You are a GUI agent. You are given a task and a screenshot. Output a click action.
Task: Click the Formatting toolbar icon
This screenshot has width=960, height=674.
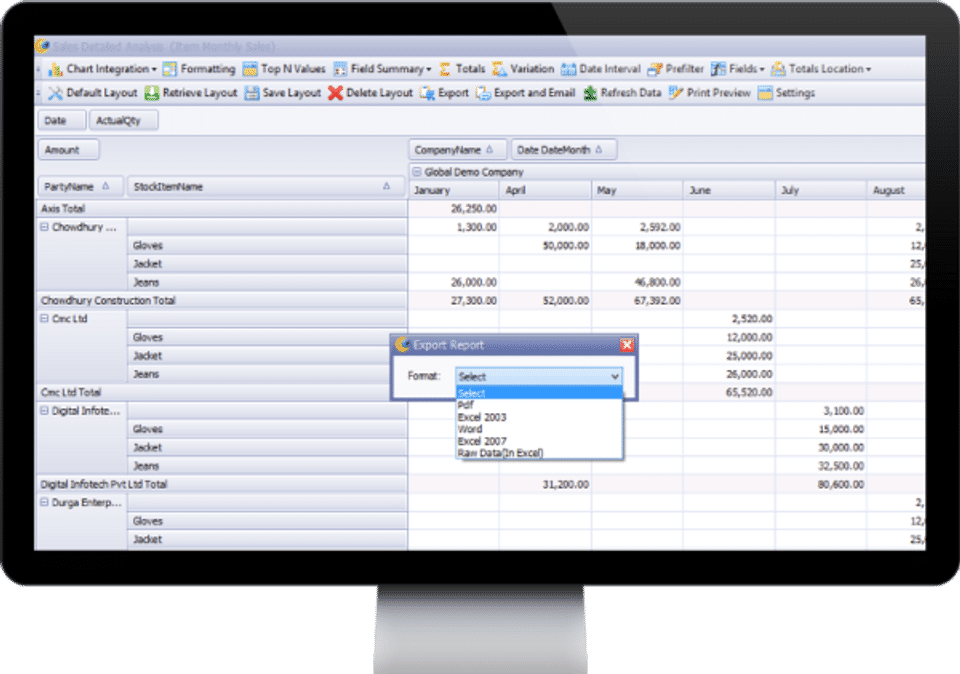(170, 69)
